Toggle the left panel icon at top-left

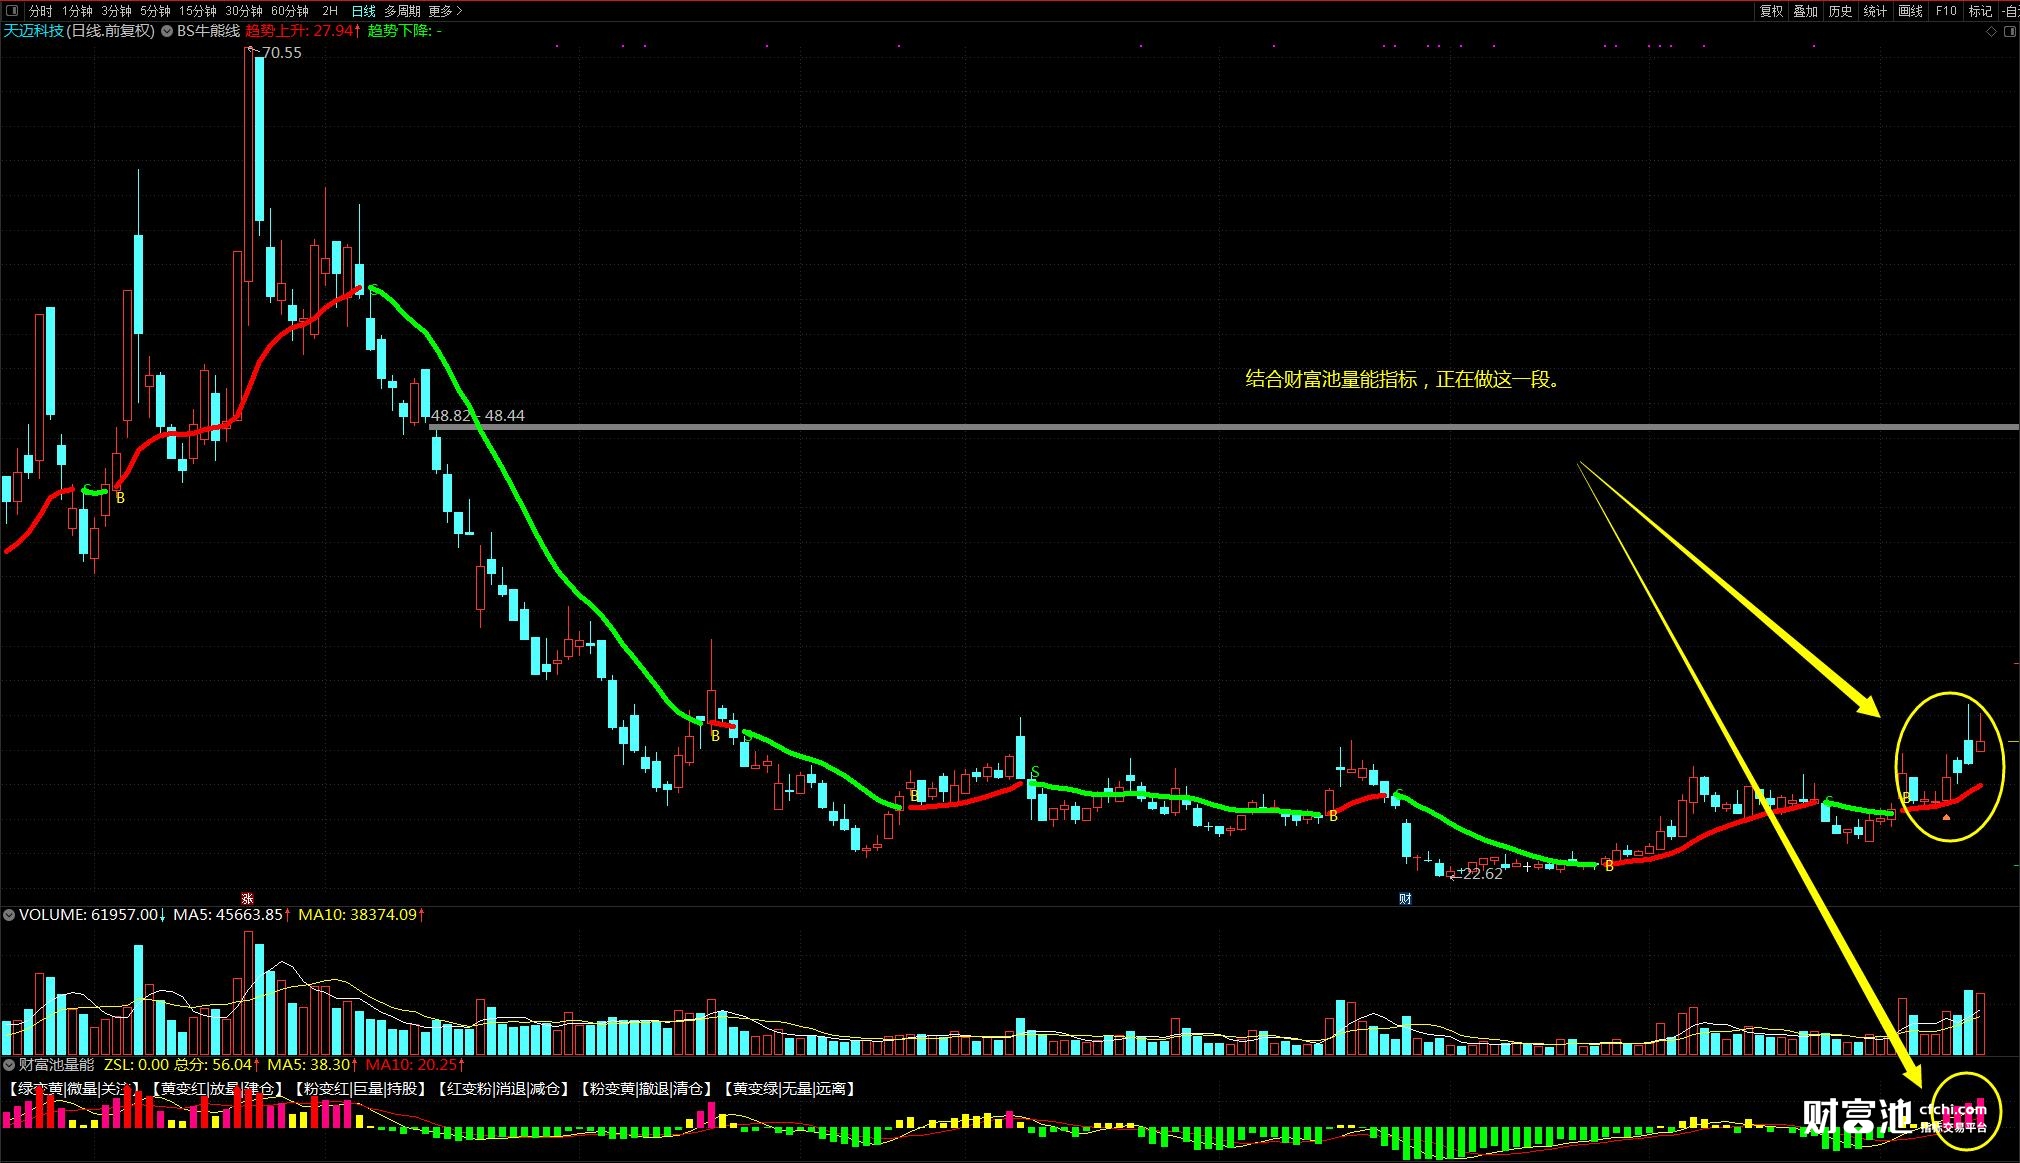(12, 11)
